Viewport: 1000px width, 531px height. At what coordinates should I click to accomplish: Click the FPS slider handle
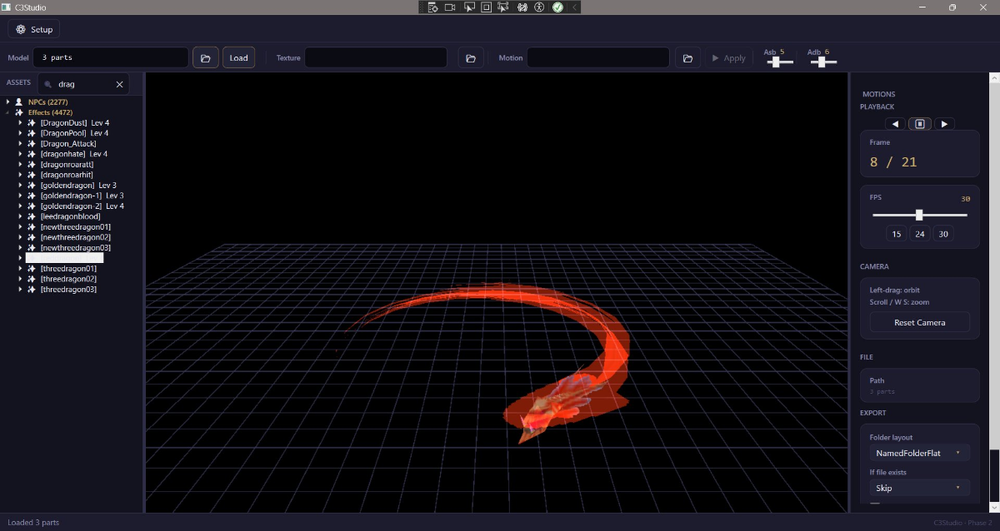(x=919, y=215)
